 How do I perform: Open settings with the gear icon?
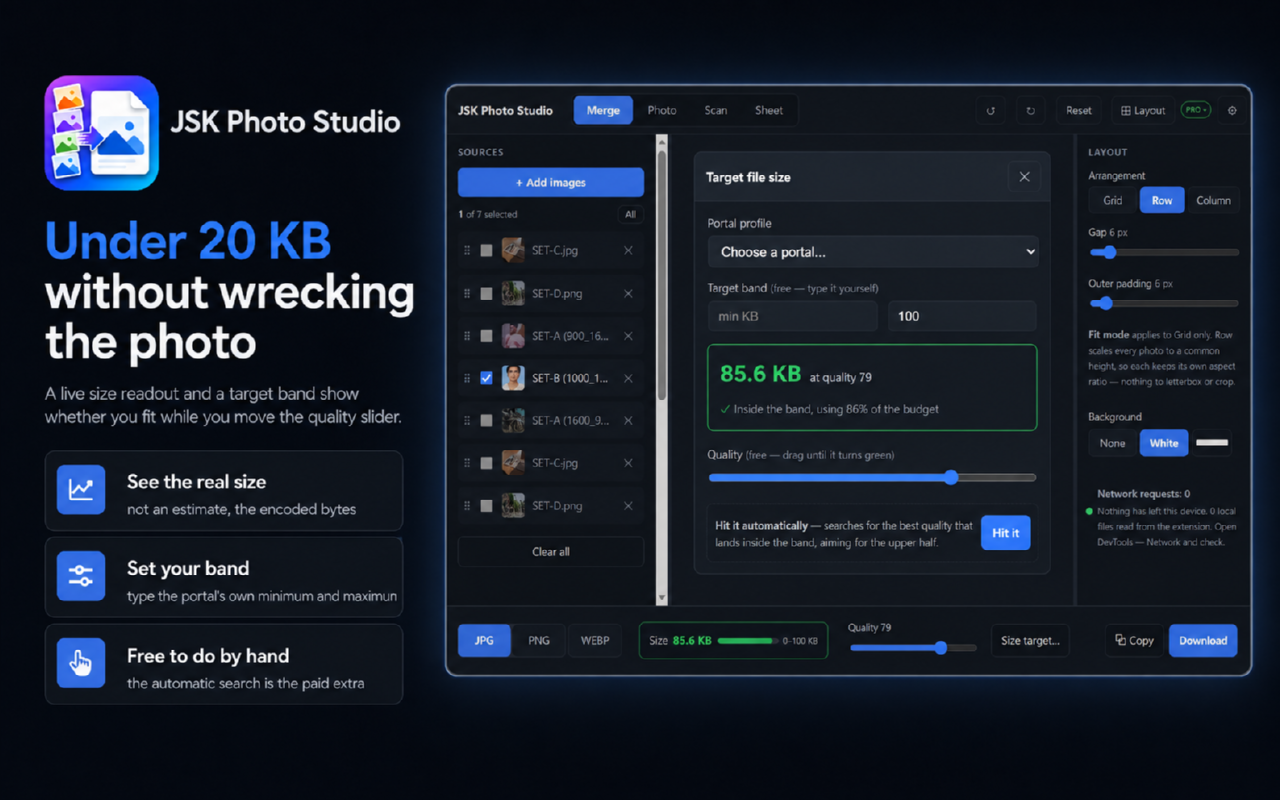(x=1232, y=111)
